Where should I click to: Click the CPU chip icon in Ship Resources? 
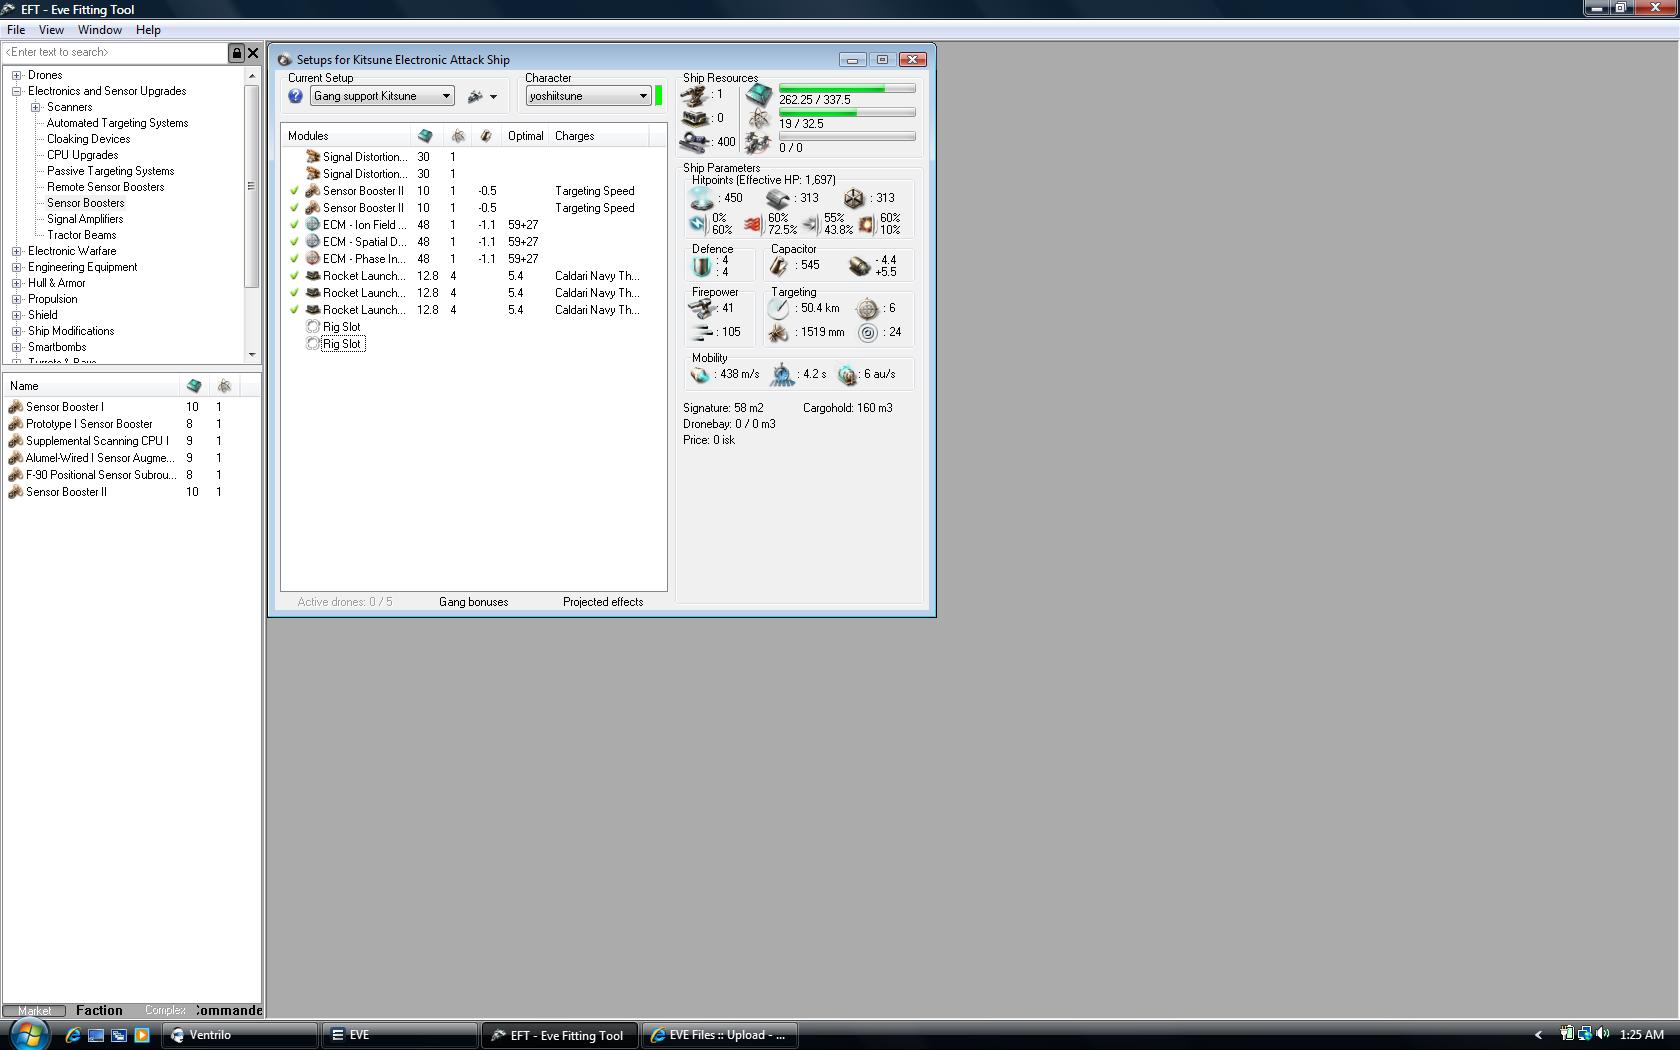pyautogui.click(x=759, y=95)
